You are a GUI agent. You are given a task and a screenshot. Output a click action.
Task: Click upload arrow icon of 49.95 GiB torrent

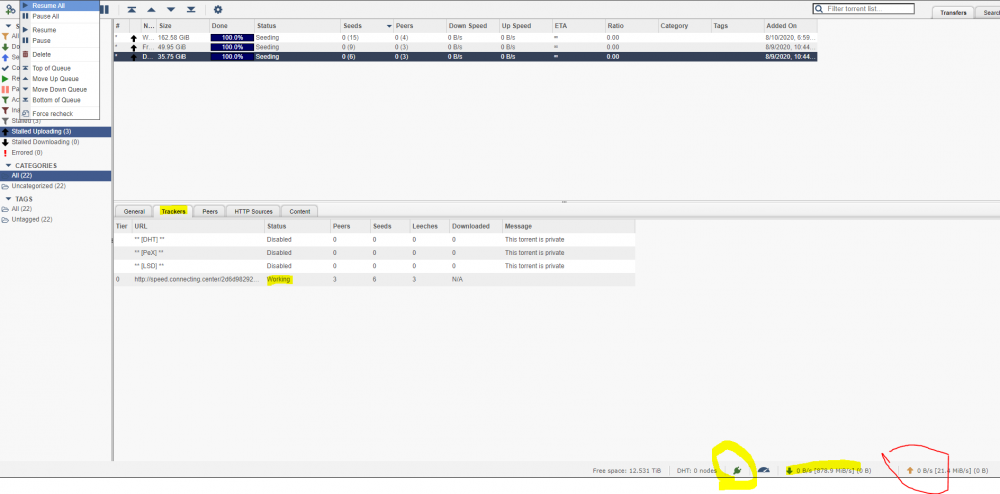point(134,47)
